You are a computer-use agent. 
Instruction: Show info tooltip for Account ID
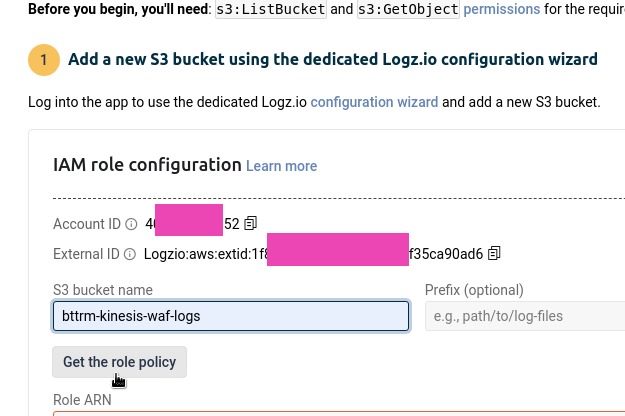coord(131,224)
